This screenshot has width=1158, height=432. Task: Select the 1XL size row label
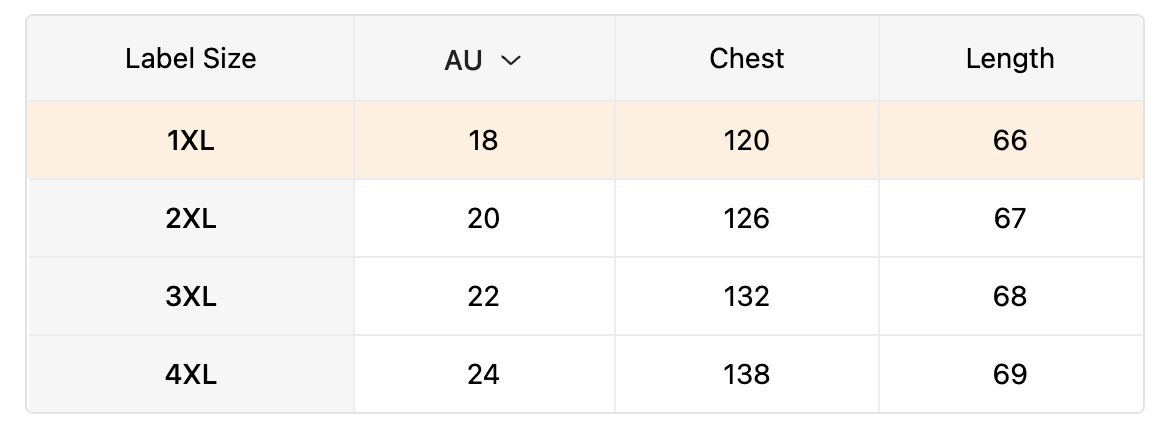[x=190, y=140]
